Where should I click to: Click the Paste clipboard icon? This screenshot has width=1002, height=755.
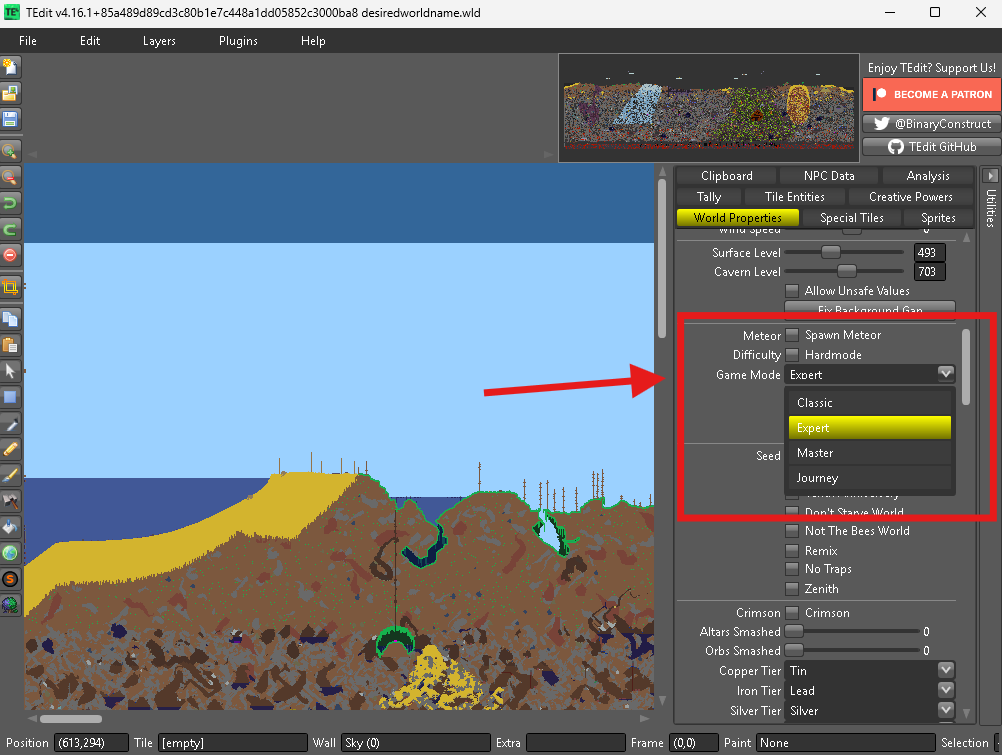(x=10, y=345)
